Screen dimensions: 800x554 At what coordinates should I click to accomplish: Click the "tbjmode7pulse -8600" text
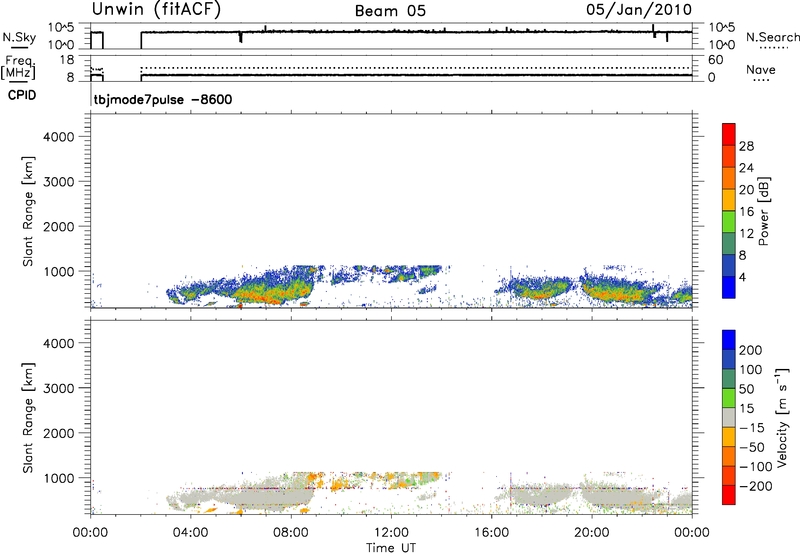pyautogui.click(x=163, y=99)
